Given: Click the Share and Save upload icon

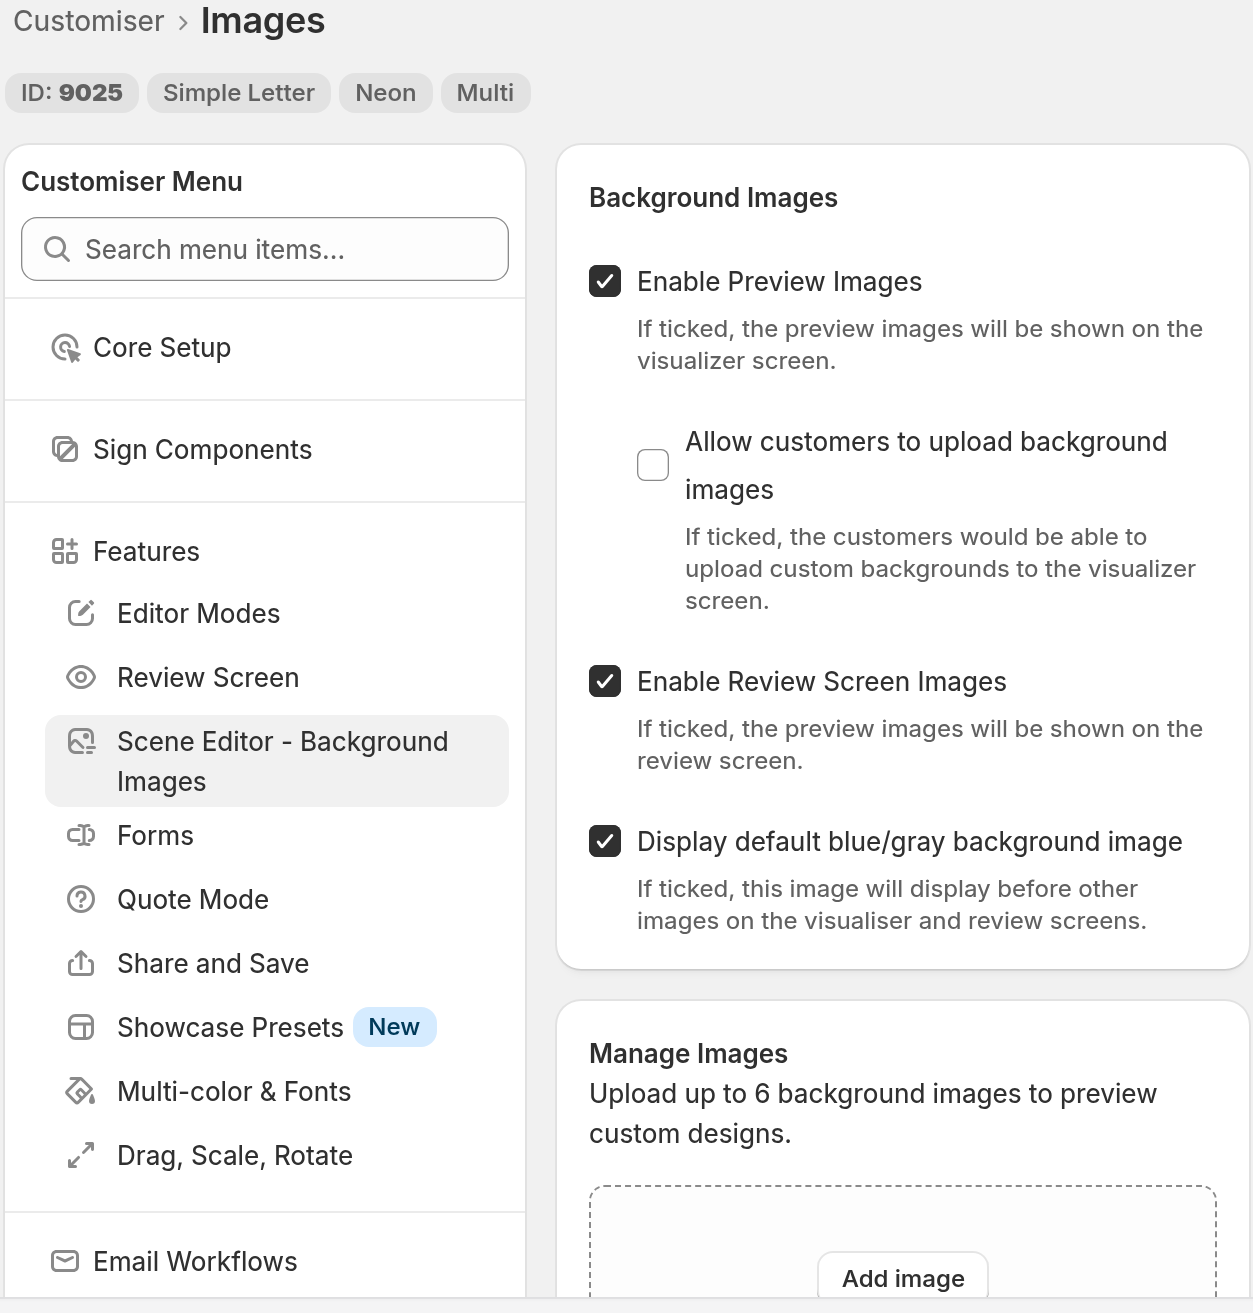Looking at the screenshot, I should [81, 963].
